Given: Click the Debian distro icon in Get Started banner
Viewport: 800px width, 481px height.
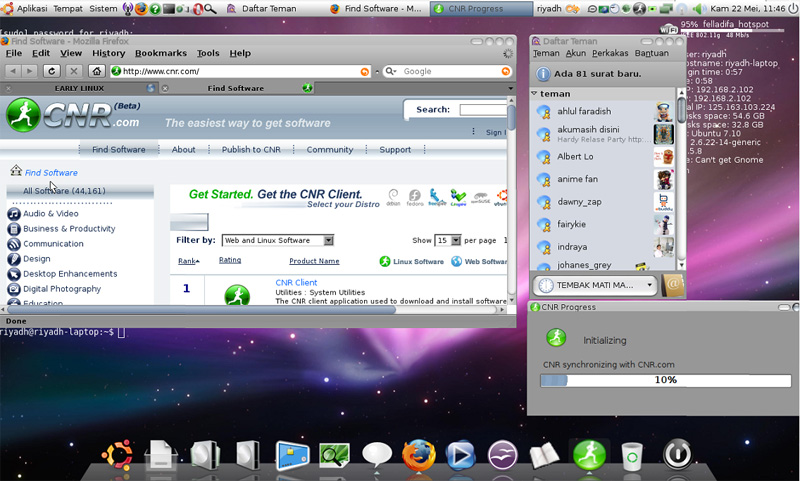Looking at the screenshot, I should 393,196.
